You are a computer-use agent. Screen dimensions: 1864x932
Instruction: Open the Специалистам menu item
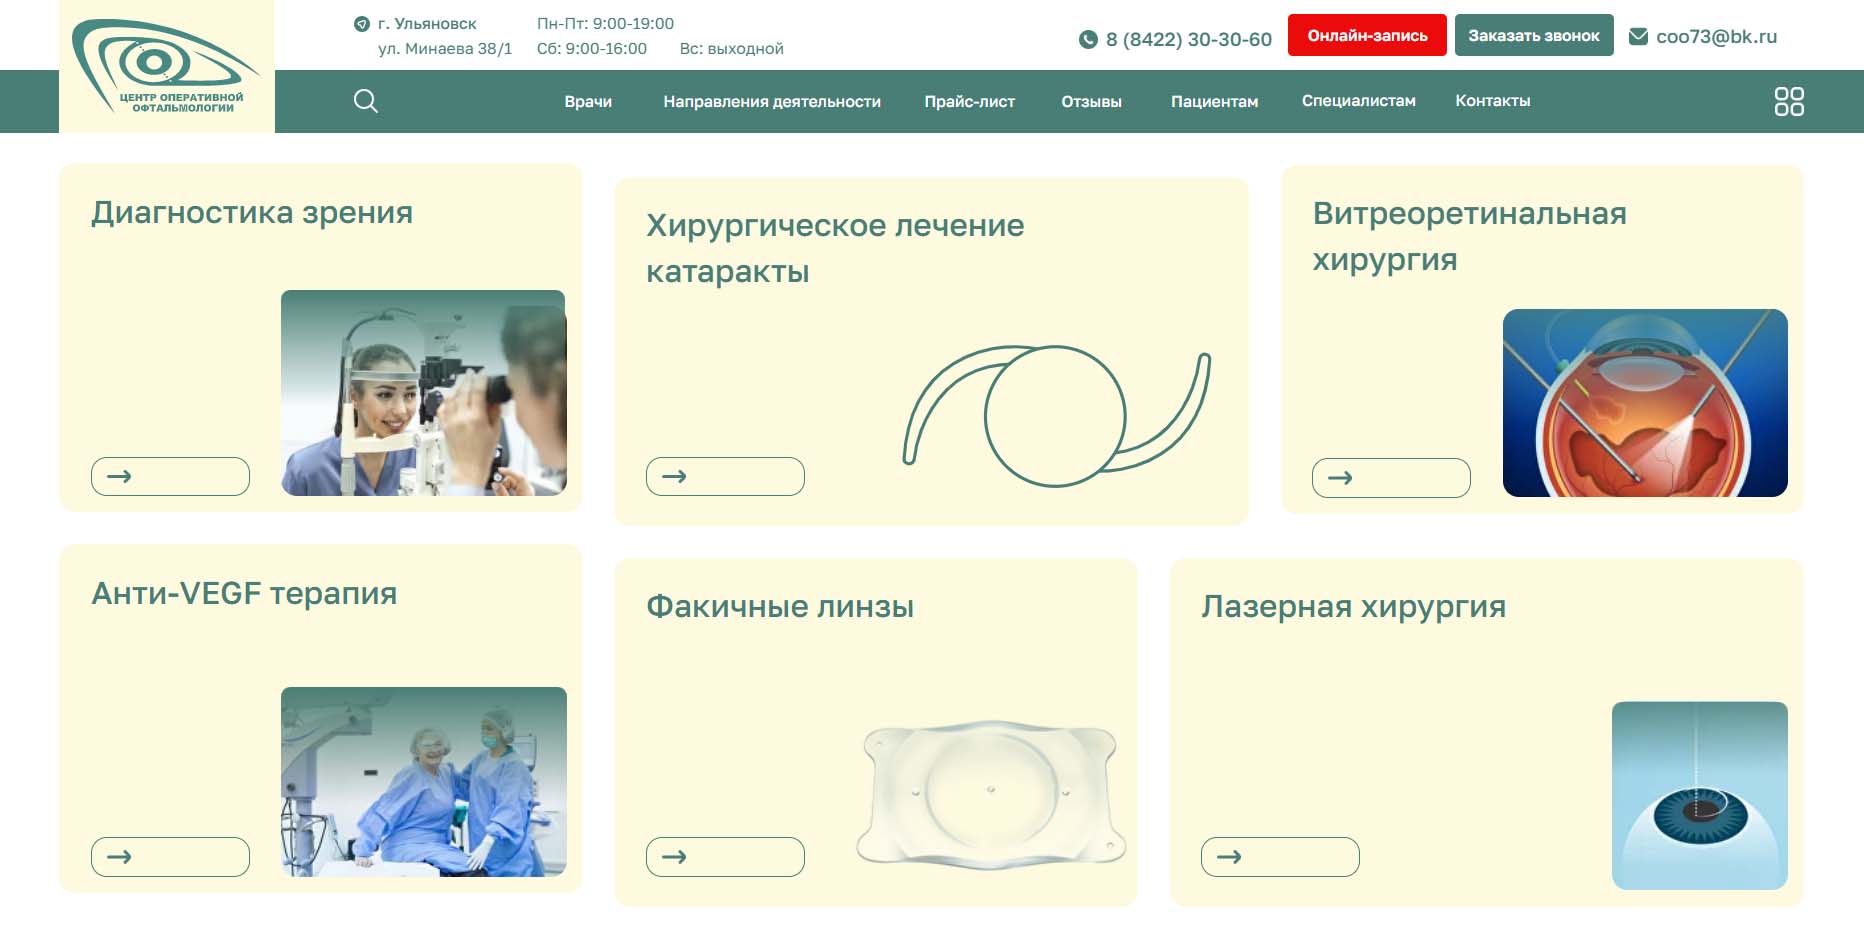point(1359,101)
